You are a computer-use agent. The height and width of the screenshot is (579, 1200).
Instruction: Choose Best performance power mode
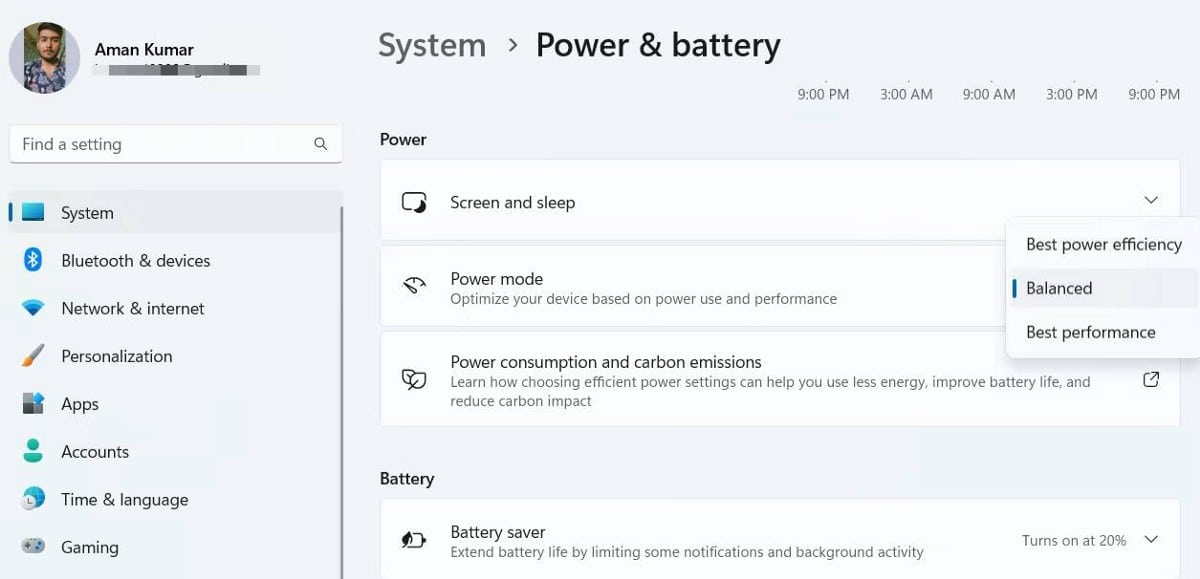[x=1090, y=332]
